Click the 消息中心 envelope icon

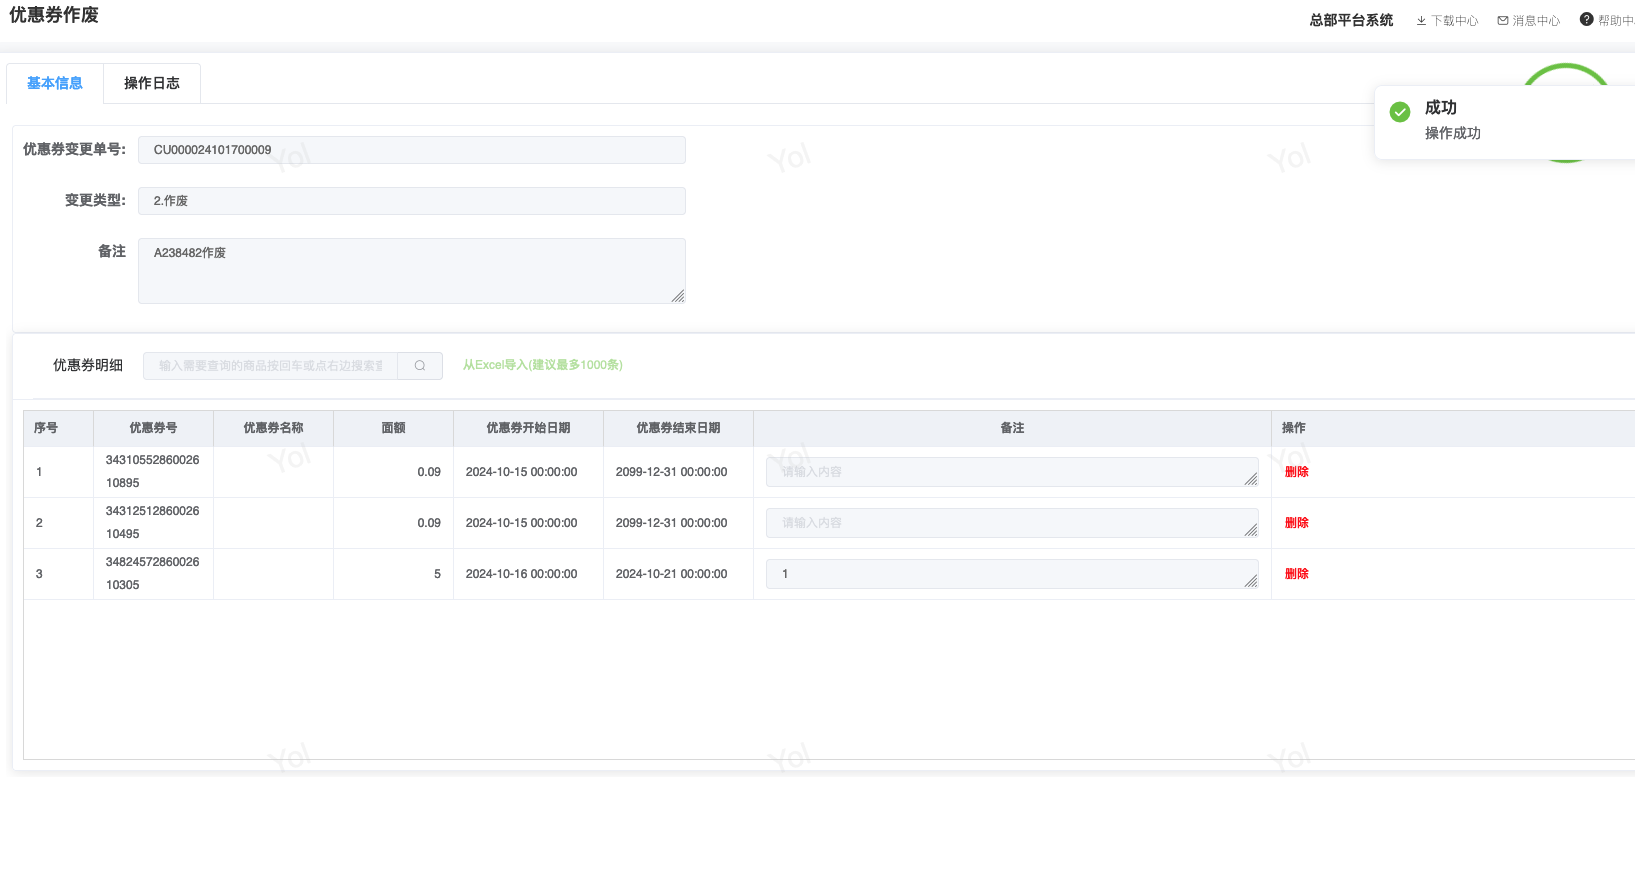(x=1502, y=21)
